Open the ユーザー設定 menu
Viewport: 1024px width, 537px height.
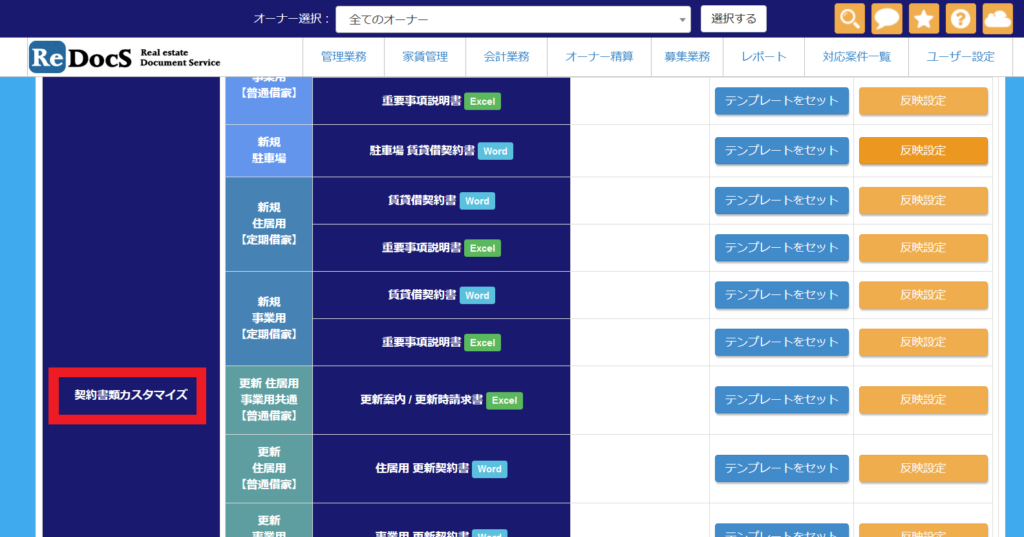(x=960, y=57)
